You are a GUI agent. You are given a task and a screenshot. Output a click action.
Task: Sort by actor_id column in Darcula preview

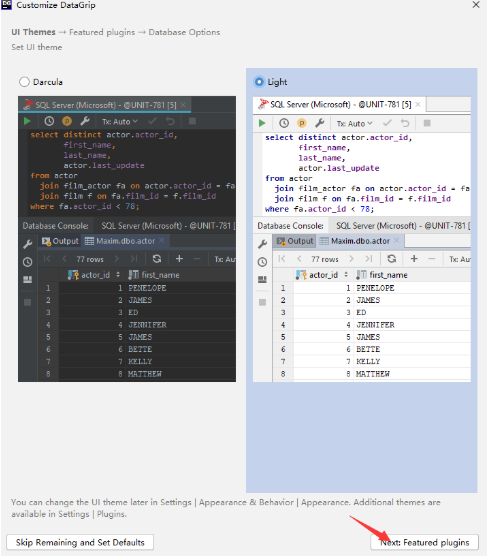point(94,275)
